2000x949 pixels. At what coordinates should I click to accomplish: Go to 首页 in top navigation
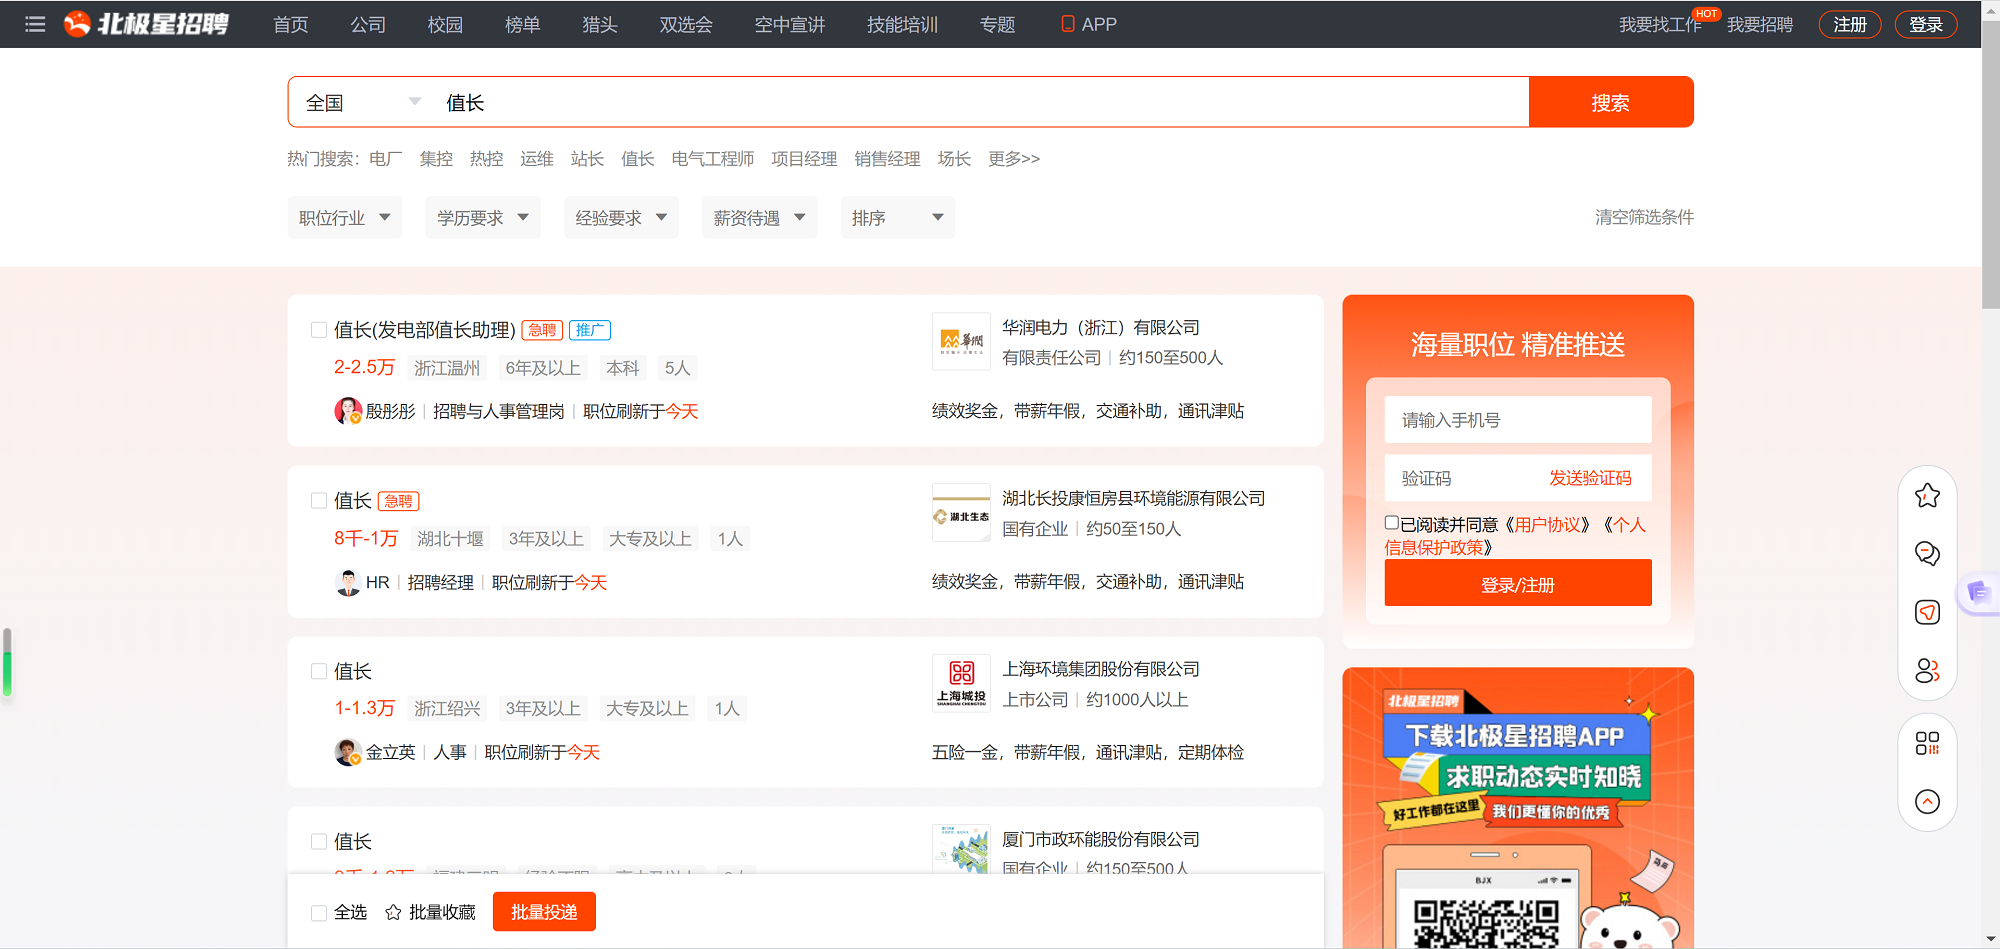pos(291,24)
